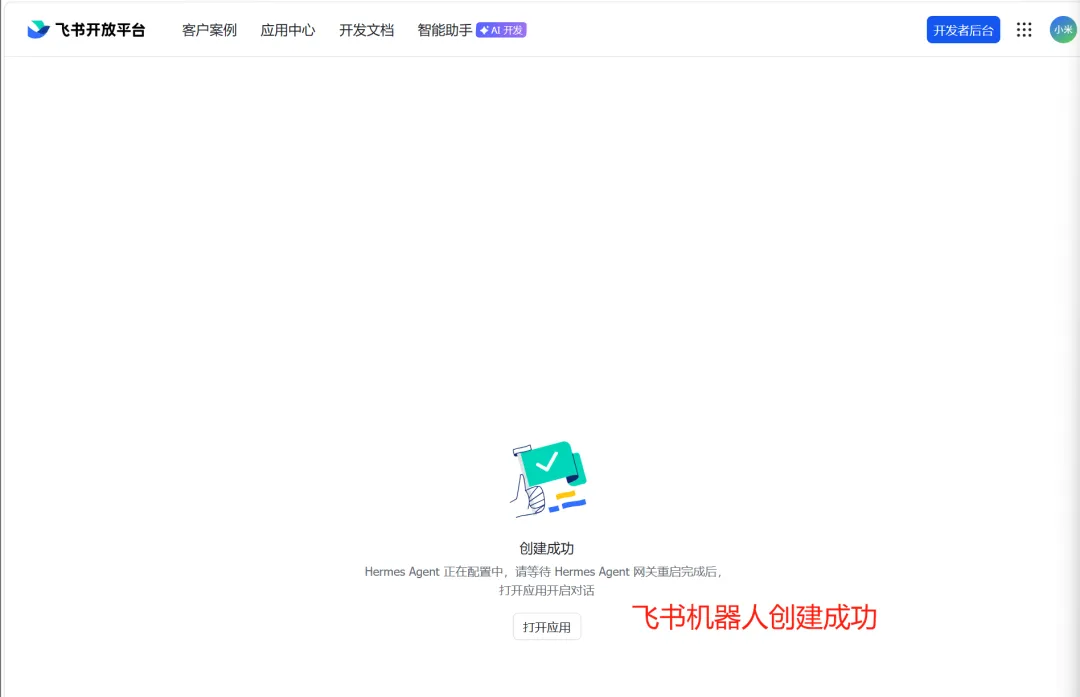Open the 小米 user avatar
Screen dimensions: 1080x697
point(1063,30)
